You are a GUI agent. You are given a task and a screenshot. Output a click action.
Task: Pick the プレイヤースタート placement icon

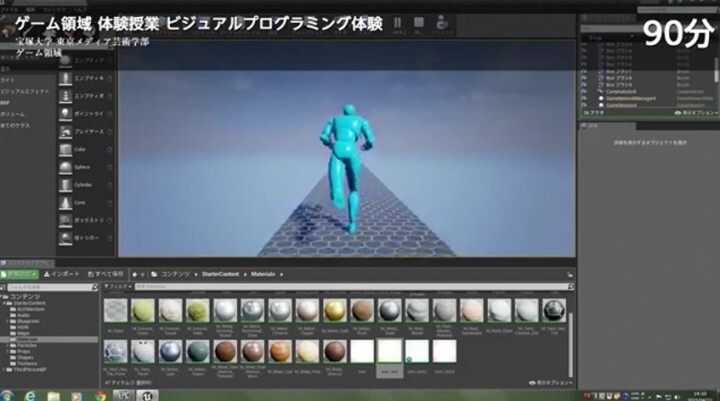[x=65, y=132]
